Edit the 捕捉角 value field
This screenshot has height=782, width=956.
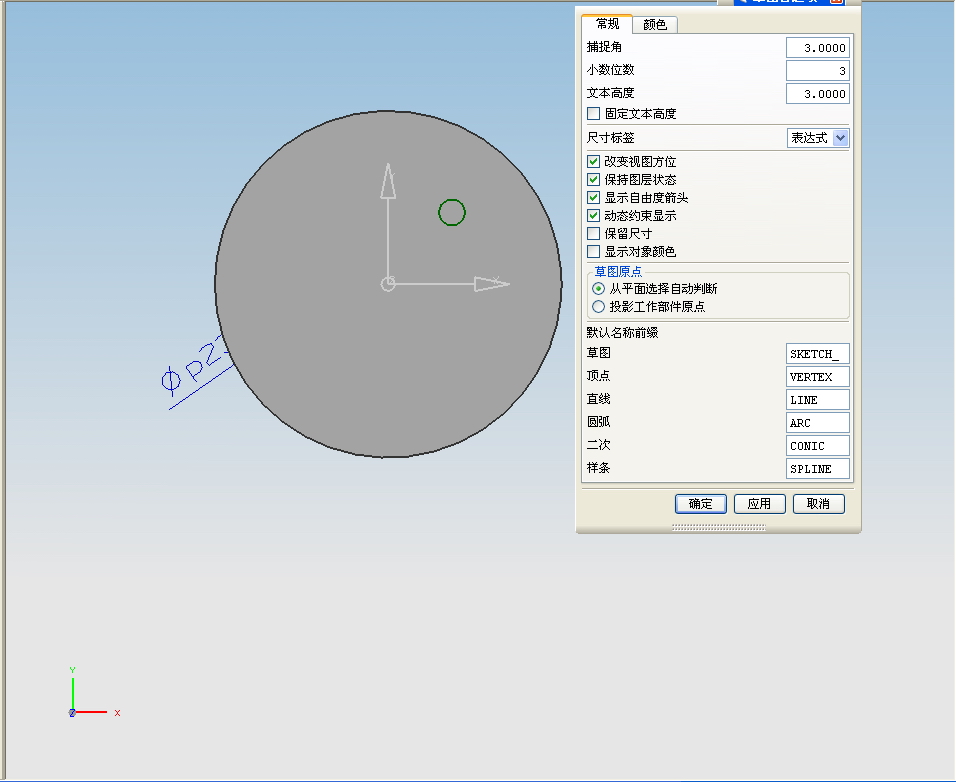pyautogui.click(x=818, y=48)
